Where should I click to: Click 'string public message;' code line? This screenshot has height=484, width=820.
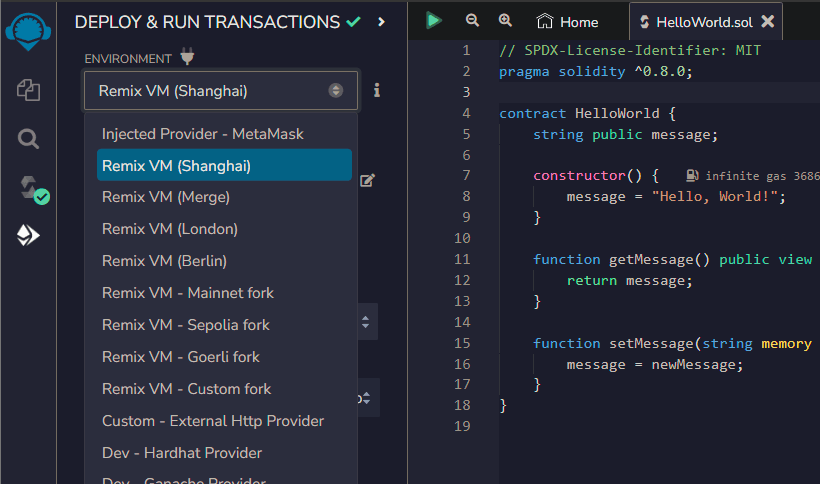625,134
